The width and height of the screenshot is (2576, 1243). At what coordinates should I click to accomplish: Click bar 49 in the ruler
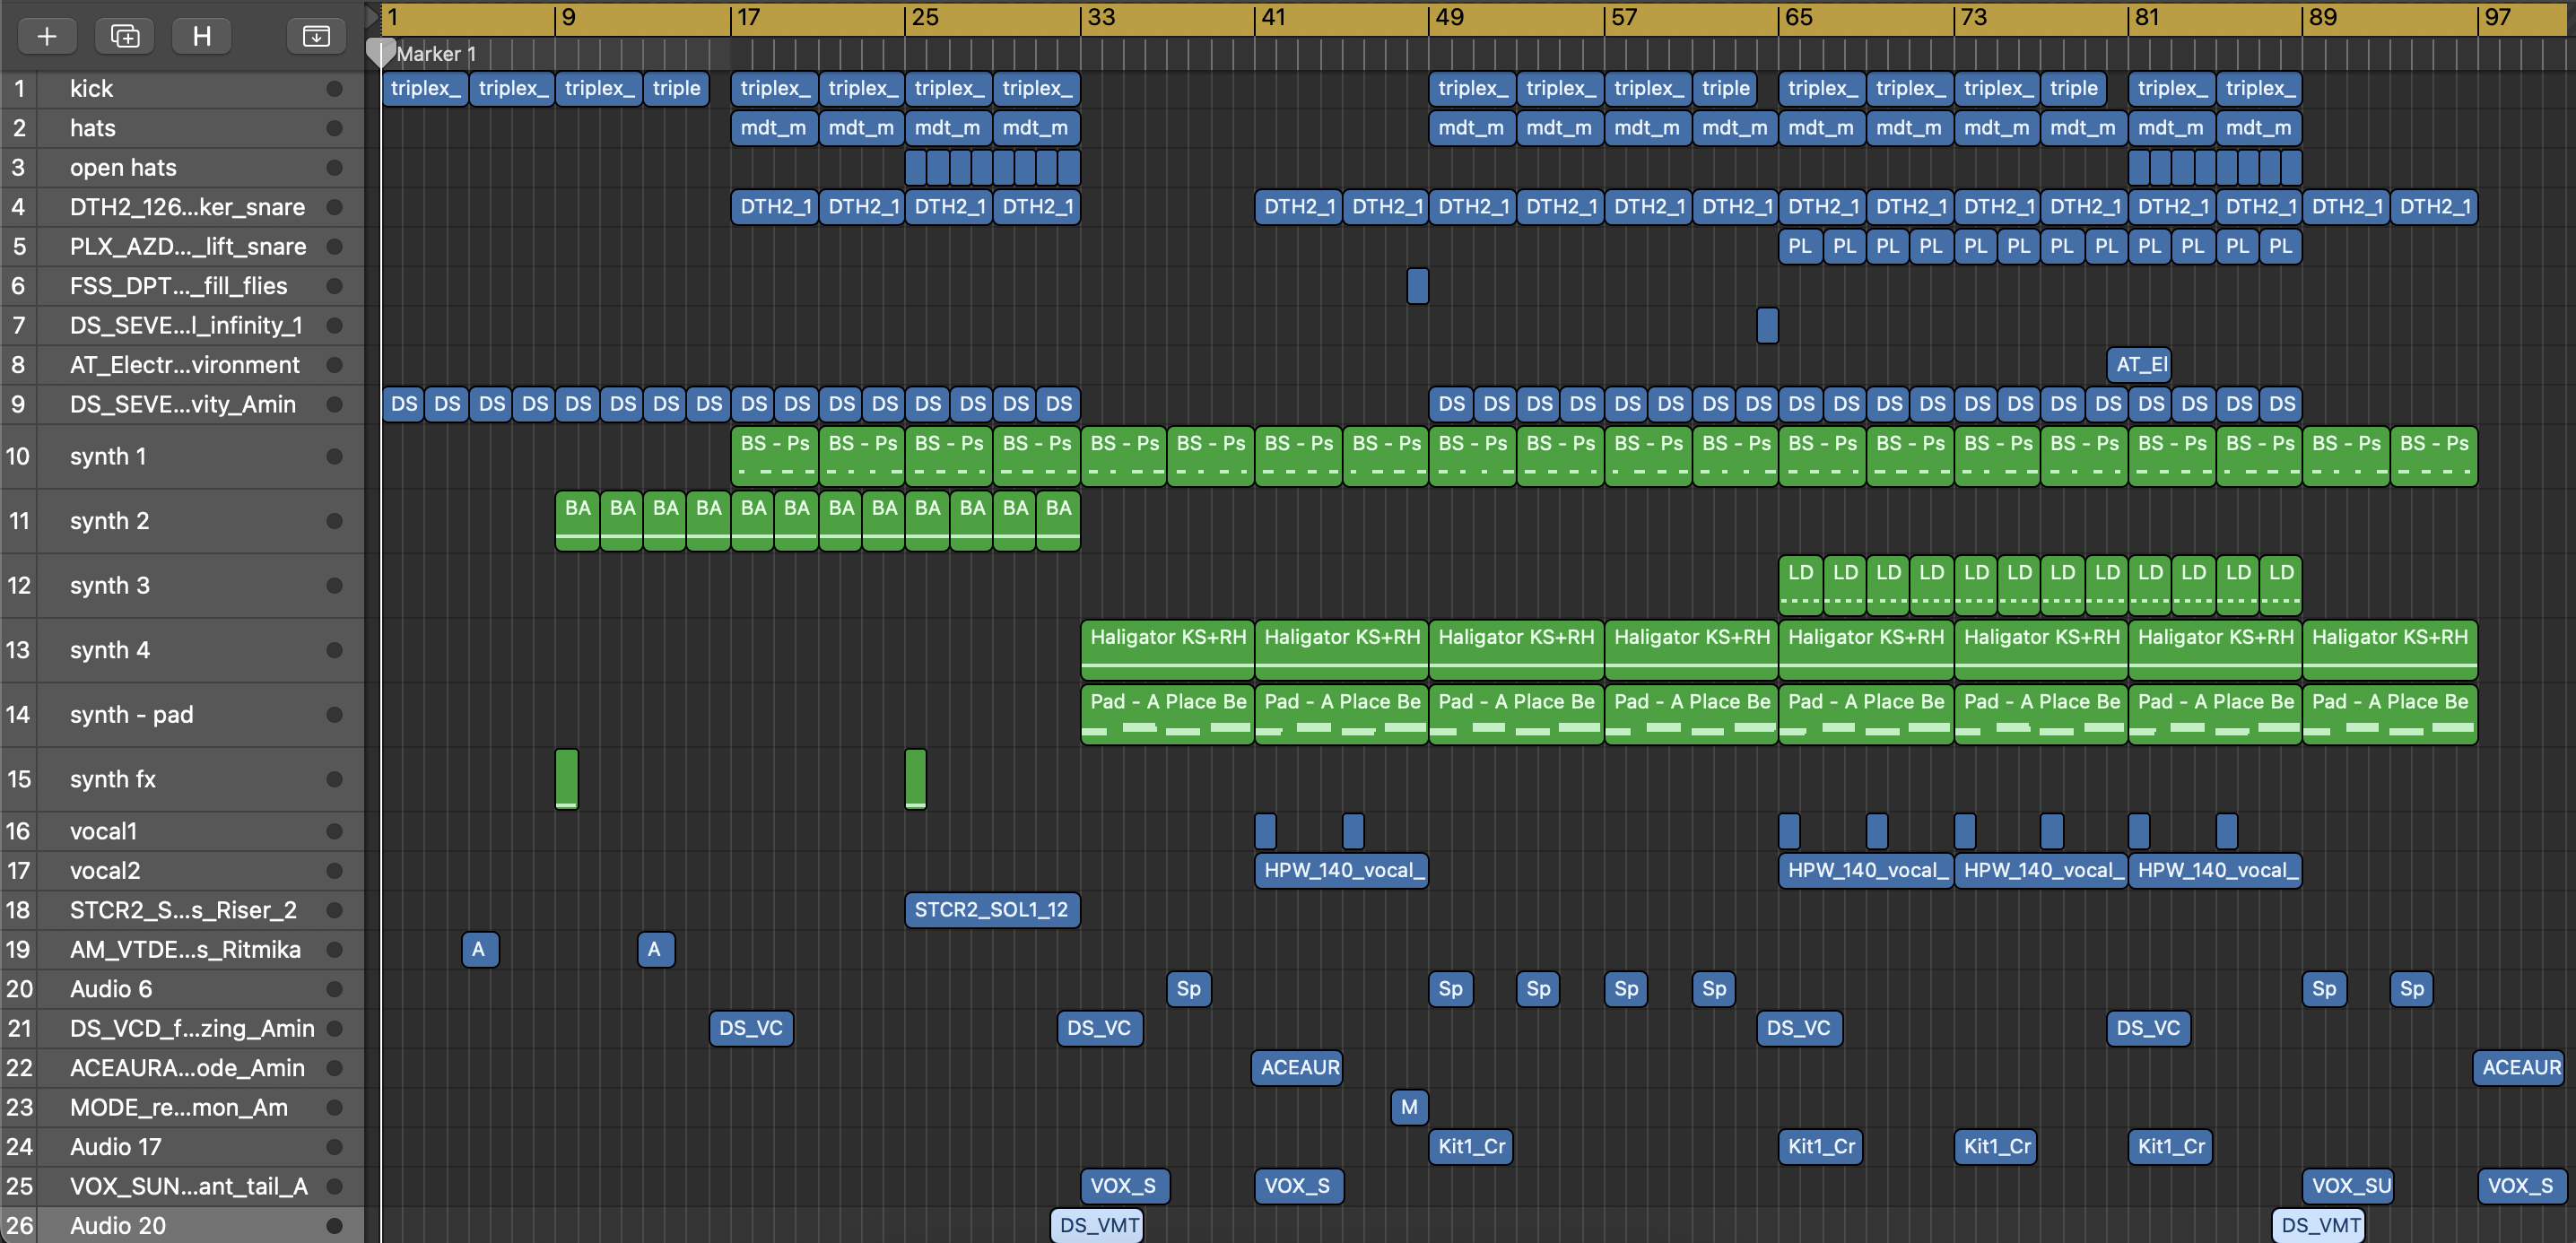1449,17
